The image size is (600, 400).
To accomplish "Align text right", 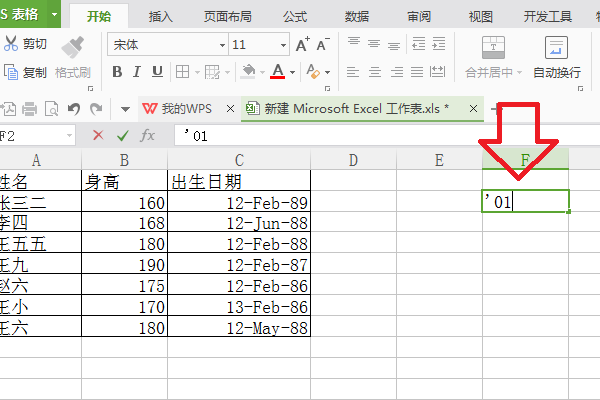I will pos(397,72).
